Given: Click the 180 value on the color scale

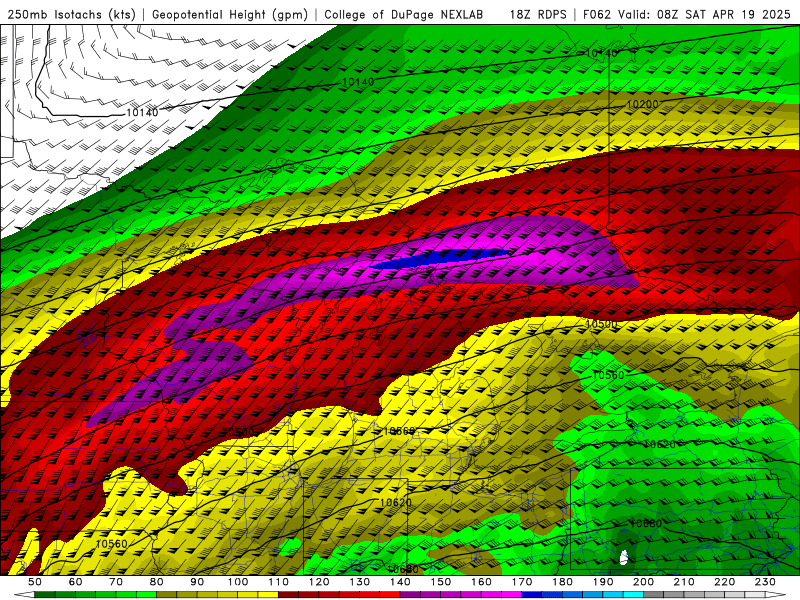Looking at the screenshot, I should point(562,582).
